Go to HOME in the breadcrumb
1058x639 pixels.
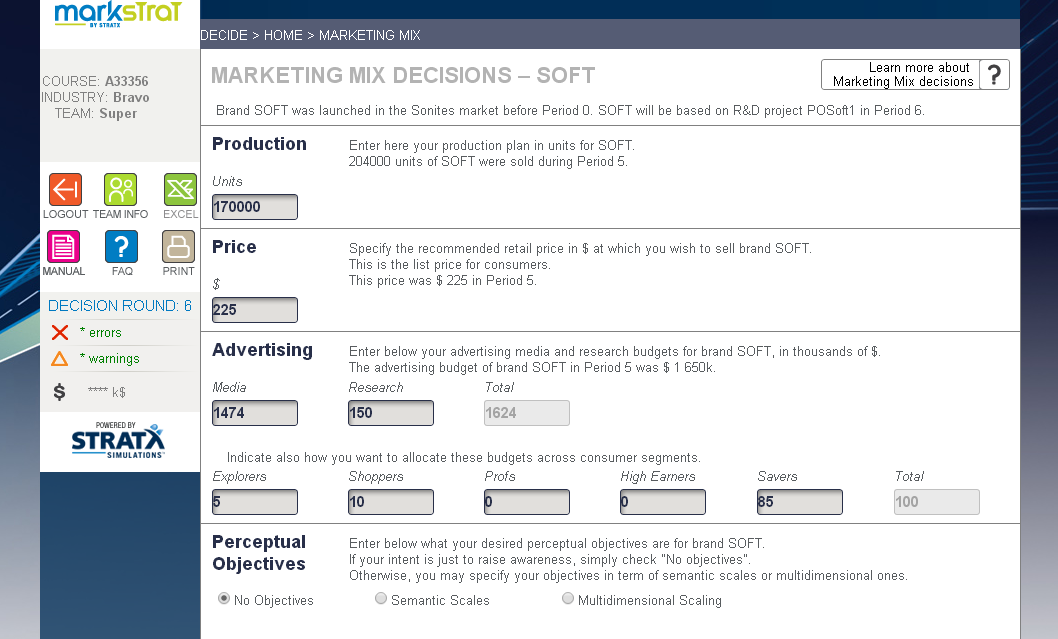(283, 35)
